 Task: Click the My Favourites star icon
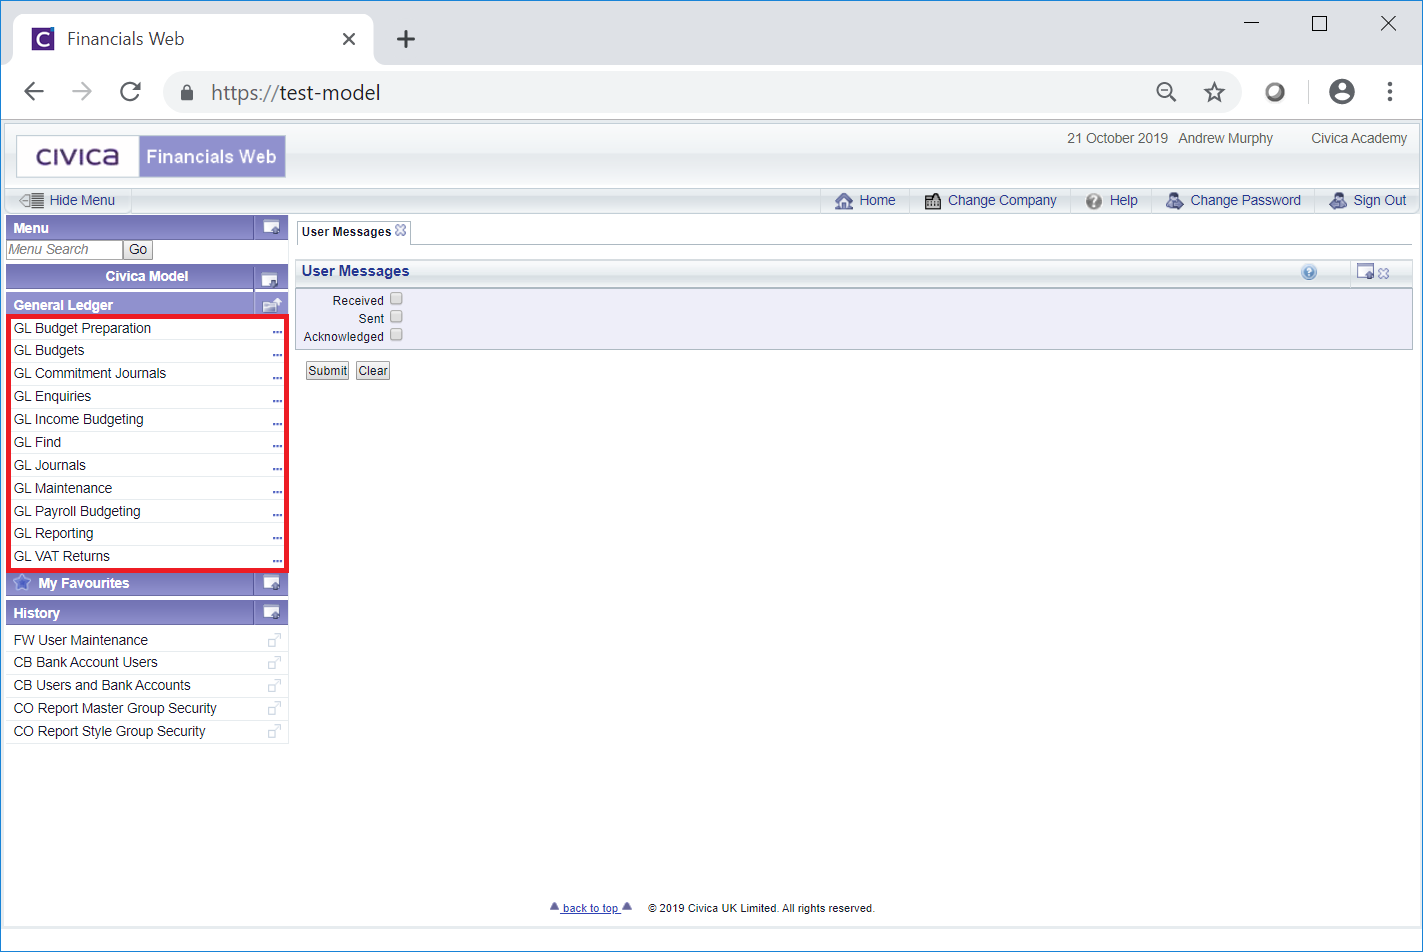pos(22,583)
